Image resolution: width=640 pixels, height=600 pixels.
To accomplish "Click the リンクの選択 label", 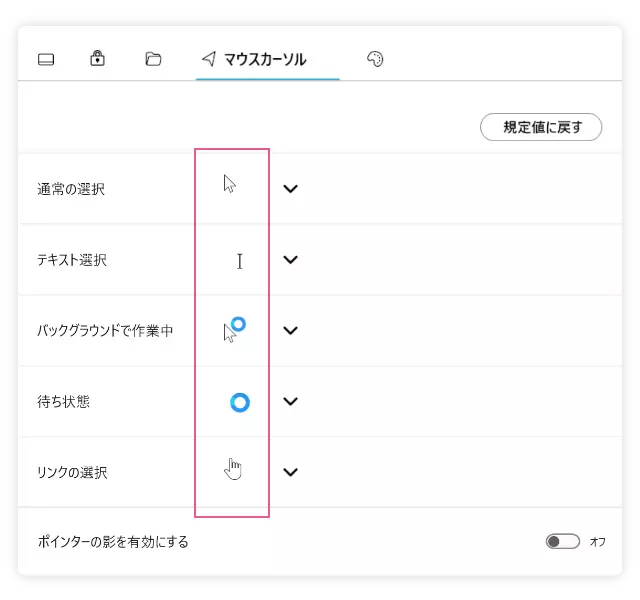I will point(72,472).
